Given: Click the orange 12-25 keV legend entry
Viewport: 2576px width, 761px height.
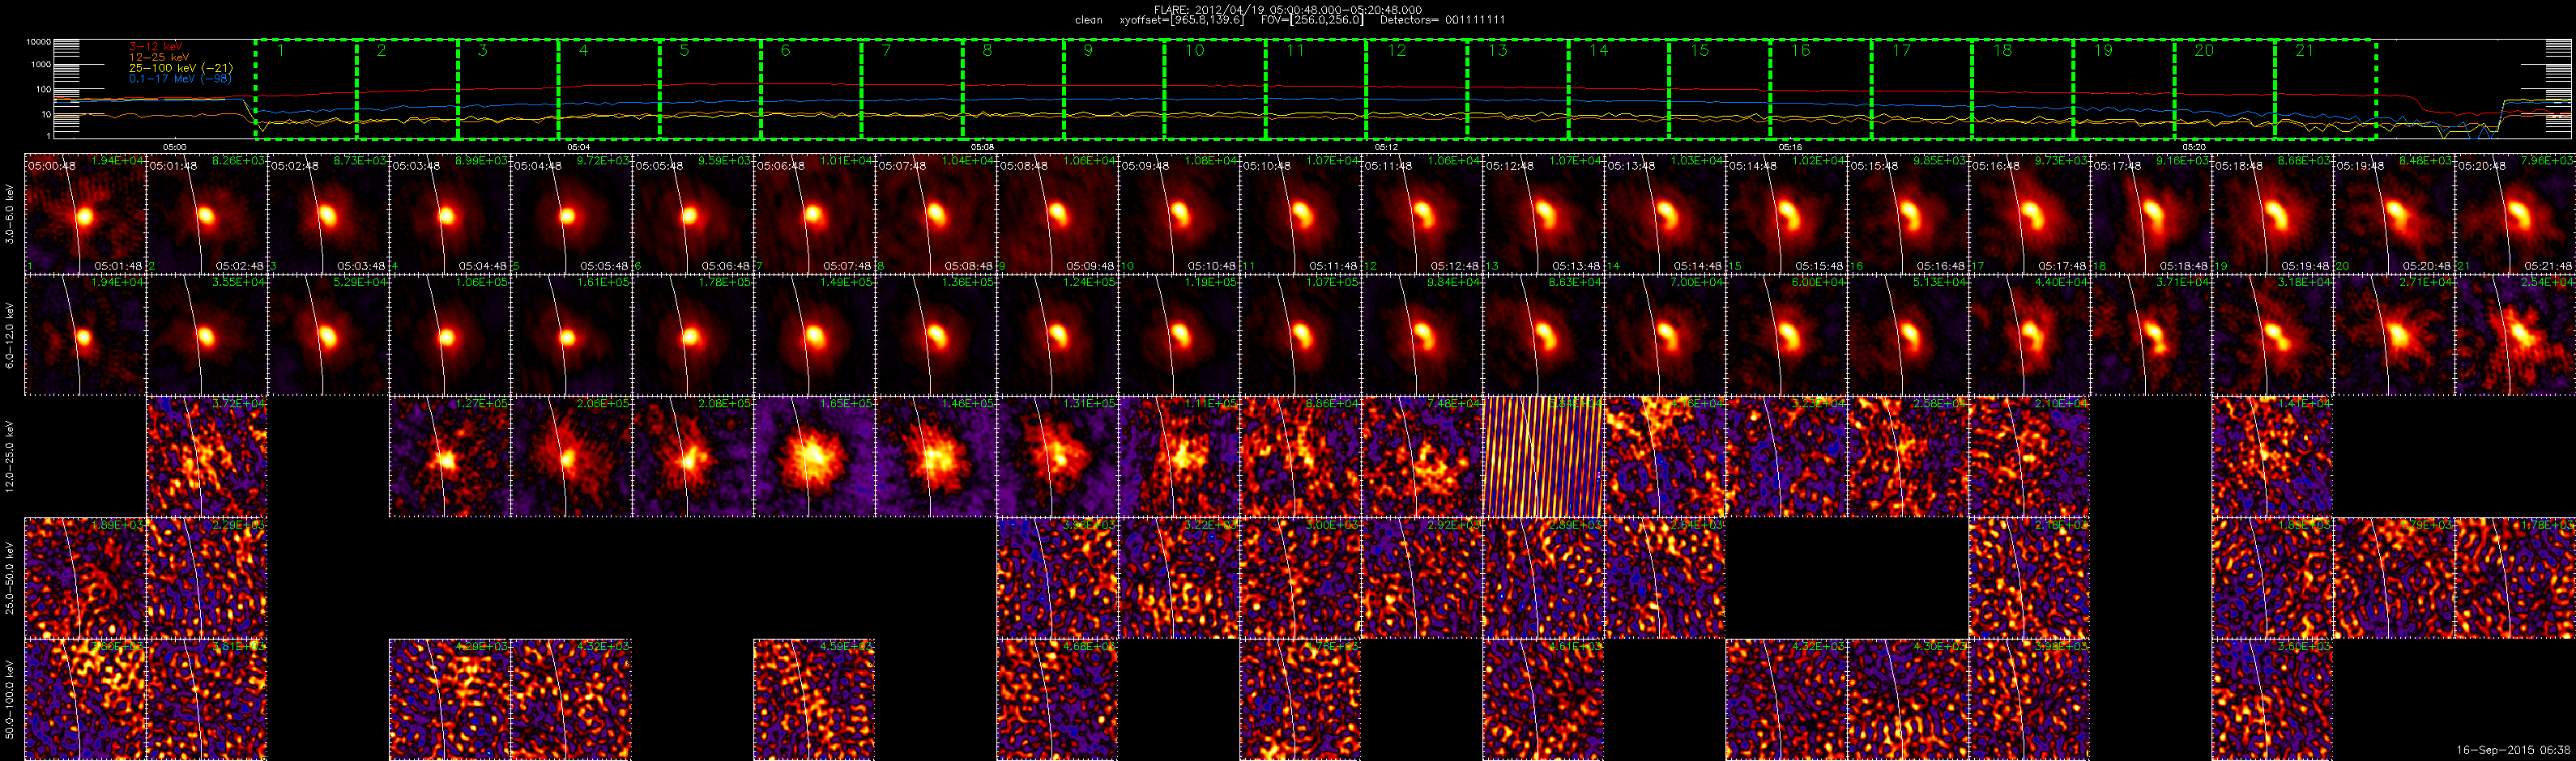Looking at the screenshot, I should coord(157,57).
